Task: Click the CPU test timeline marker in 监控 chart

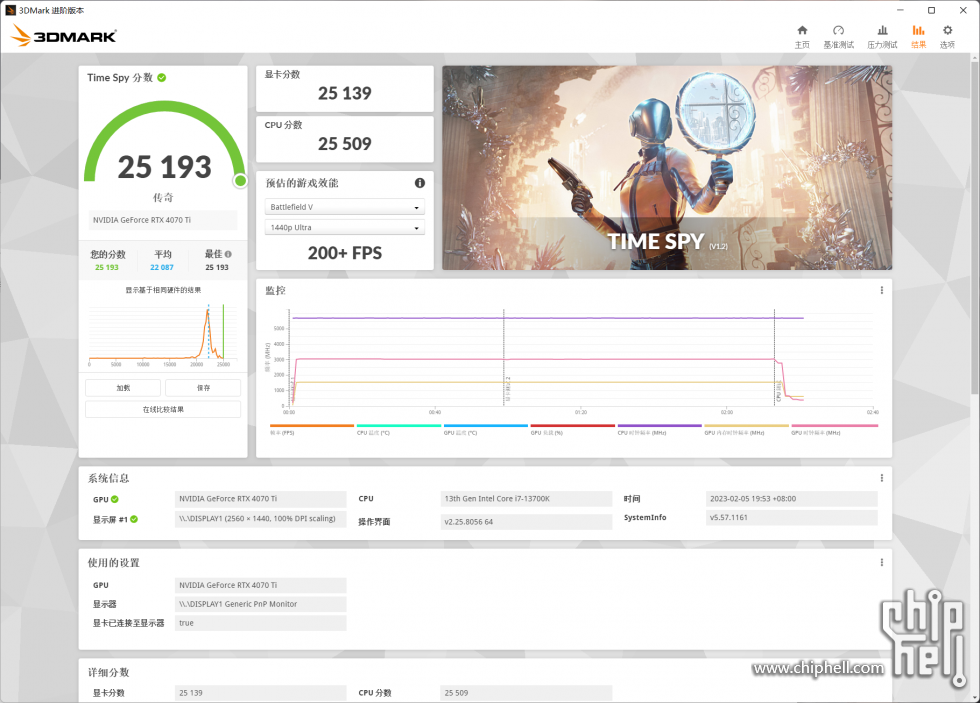Action: (775, 357)
